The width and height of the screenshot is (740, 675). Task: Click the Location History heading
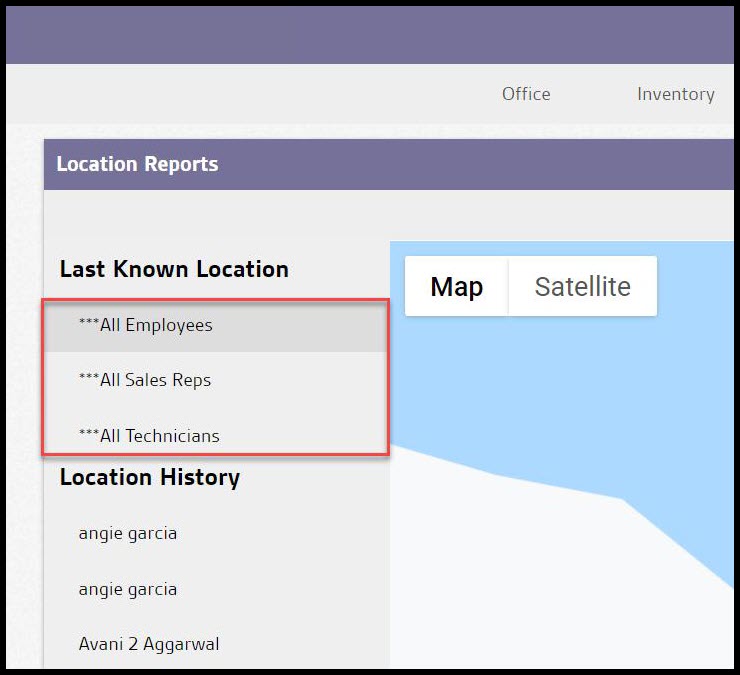[x=150, y=477]
